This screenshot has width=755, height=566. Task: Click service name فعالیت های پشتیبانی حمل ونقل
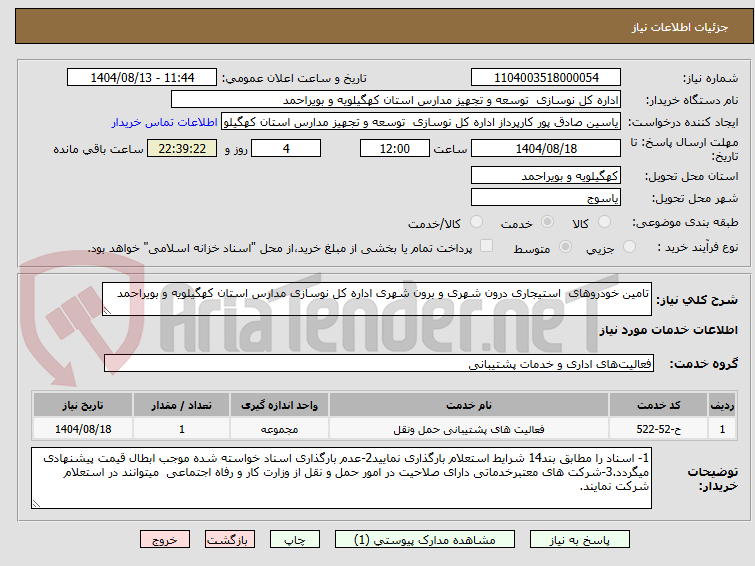469,429
